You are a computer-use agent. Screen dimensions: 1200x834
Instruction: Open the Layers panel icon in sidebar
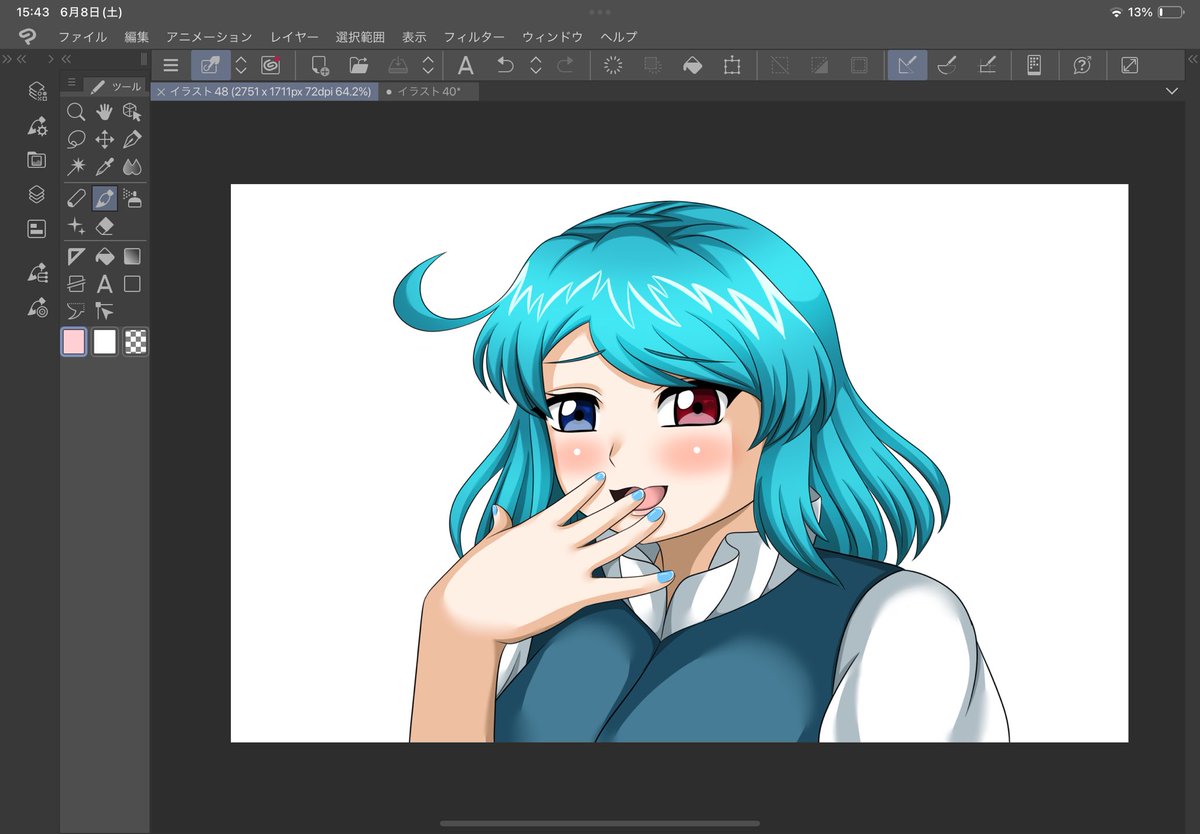37,194
